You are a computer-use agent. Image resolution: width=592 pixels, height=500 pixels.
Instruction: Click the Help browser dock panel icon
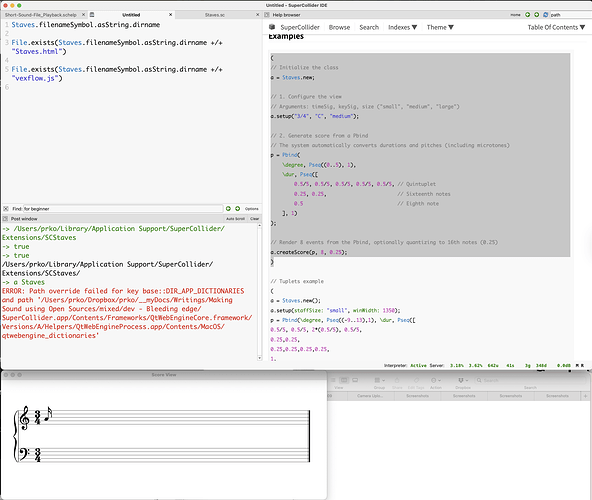coord(267,15)
